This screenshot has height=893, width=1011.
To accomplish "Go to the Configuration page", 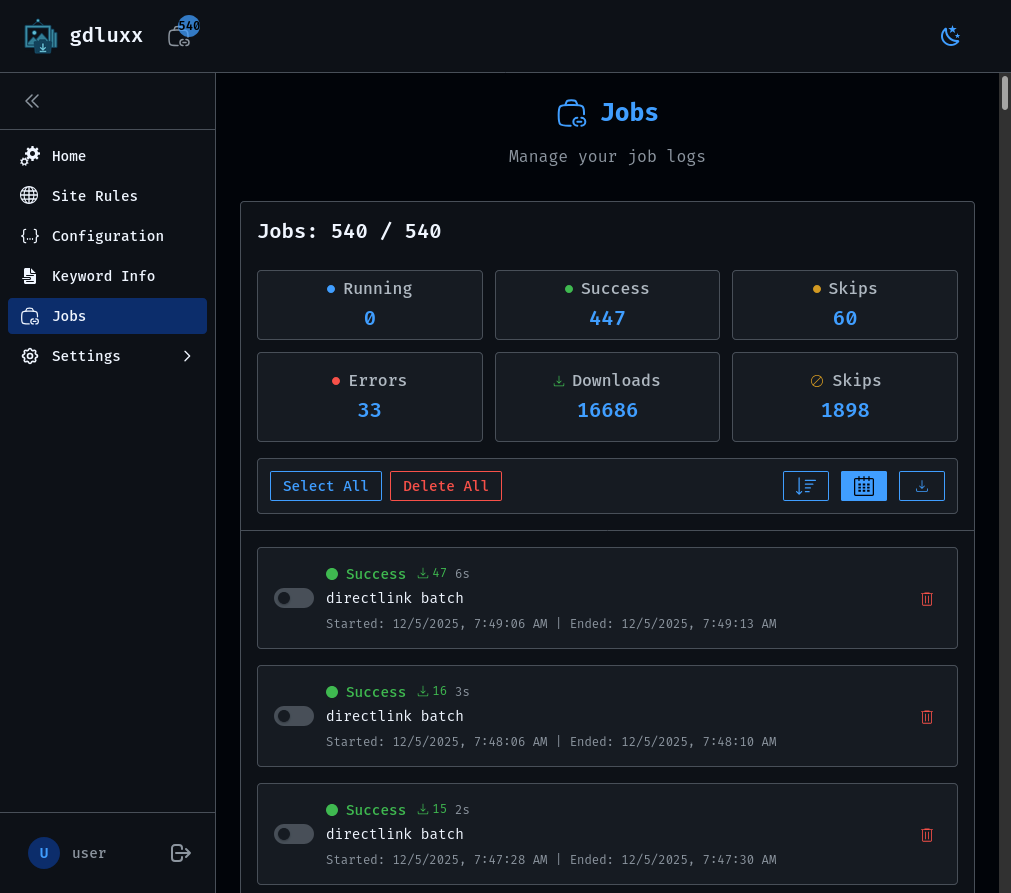I will (107, 236).
